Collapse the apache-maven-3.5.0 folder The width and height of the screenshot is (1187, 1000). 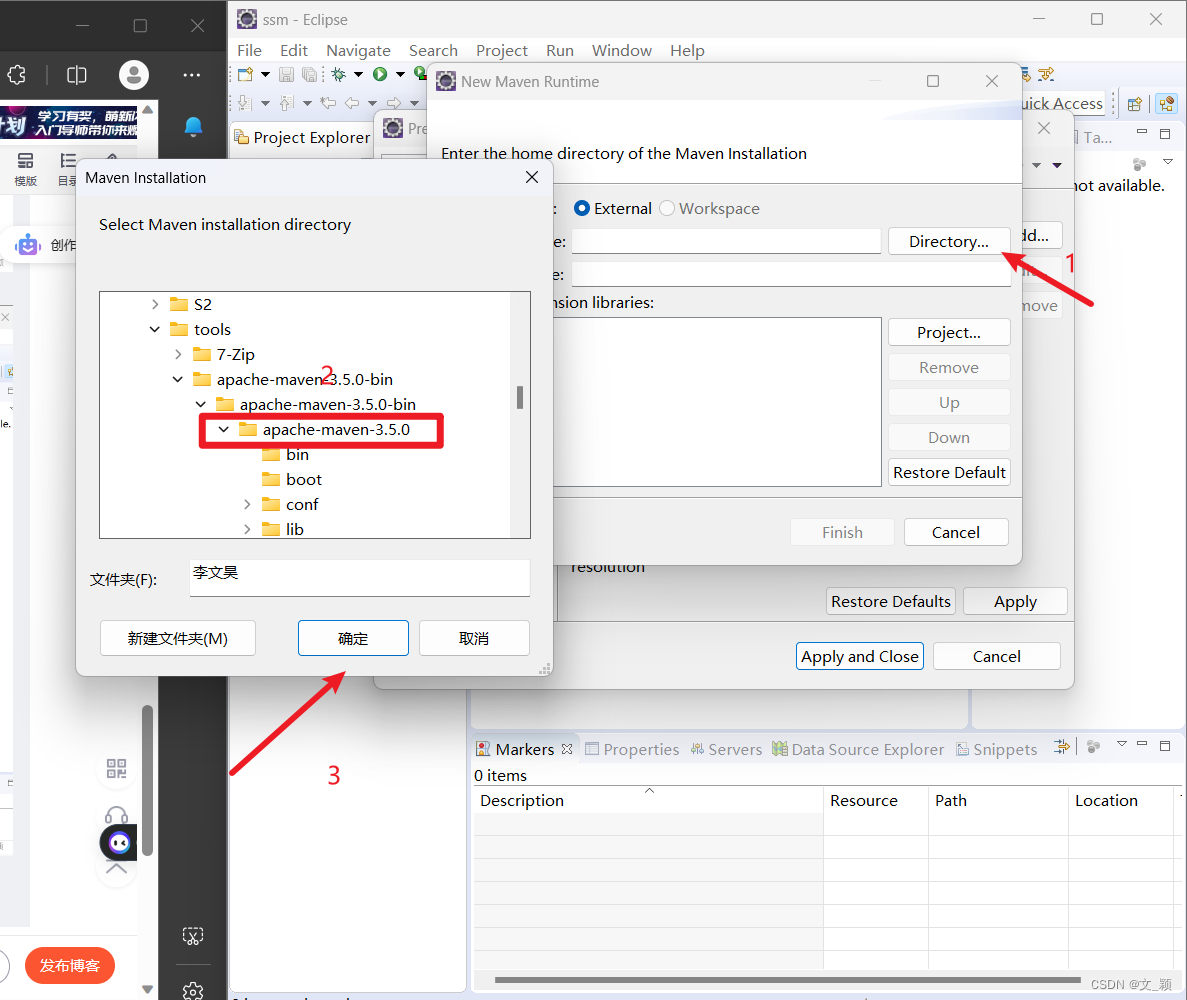(224, 429)
